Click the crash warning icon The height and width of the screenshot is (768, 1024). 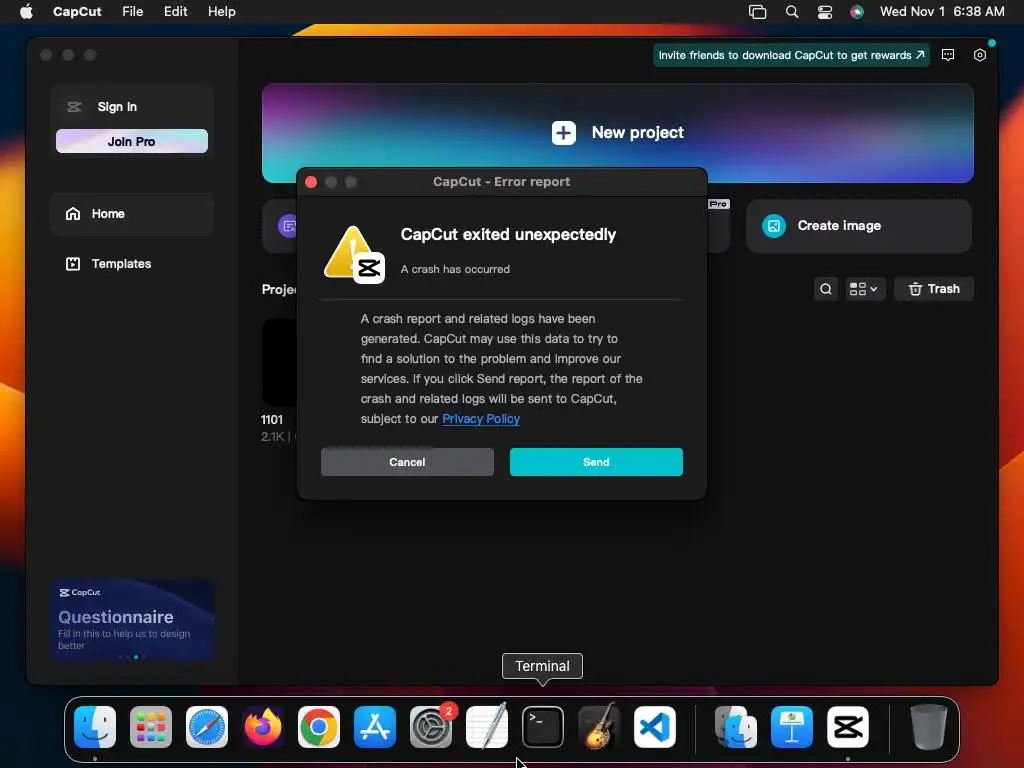[x=354, y=254]
